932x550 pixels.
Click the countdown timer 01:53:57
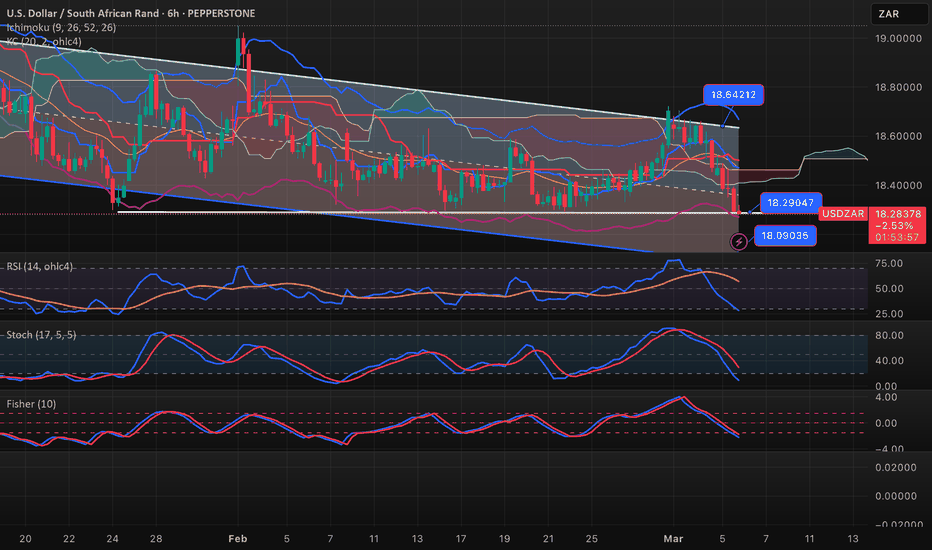coord(898,237)
